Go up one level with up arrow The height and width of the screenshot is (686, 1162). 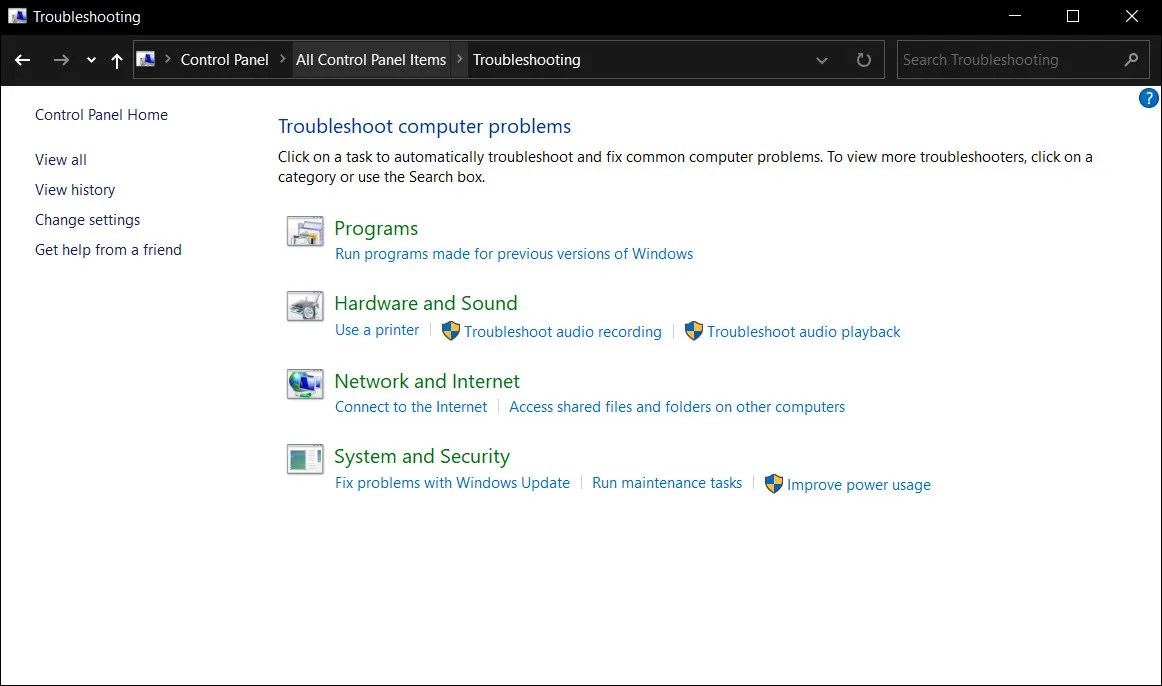[116, 60]
